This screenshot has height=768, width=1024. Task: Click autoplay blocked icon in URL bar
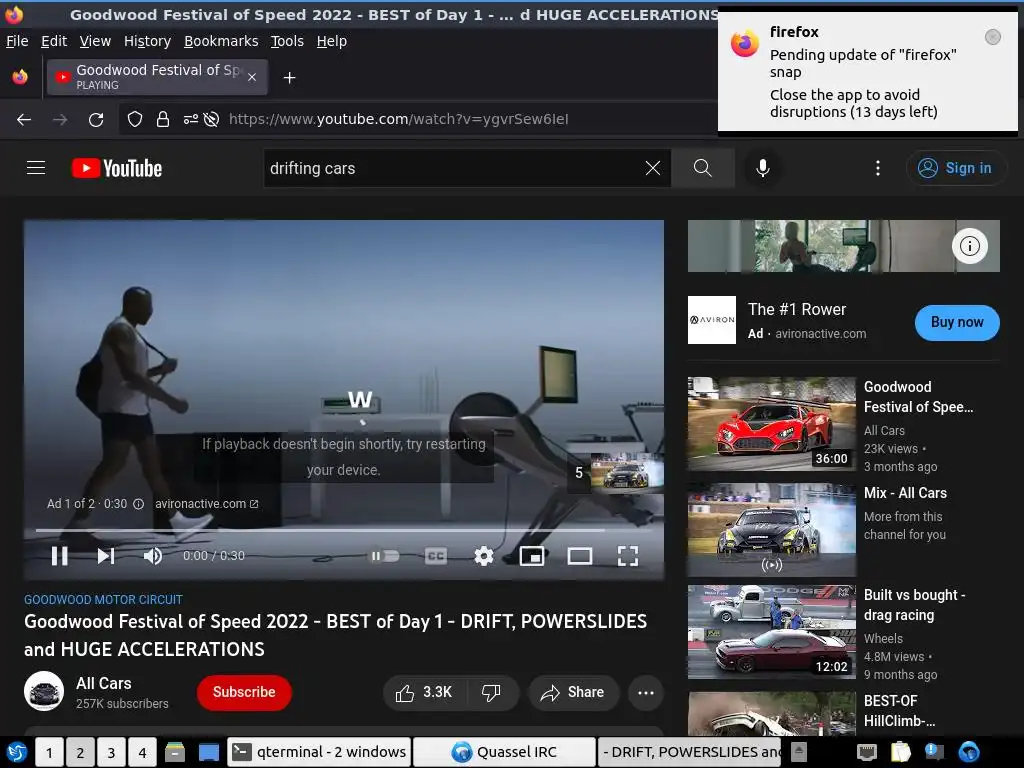(x=211, y=120)
